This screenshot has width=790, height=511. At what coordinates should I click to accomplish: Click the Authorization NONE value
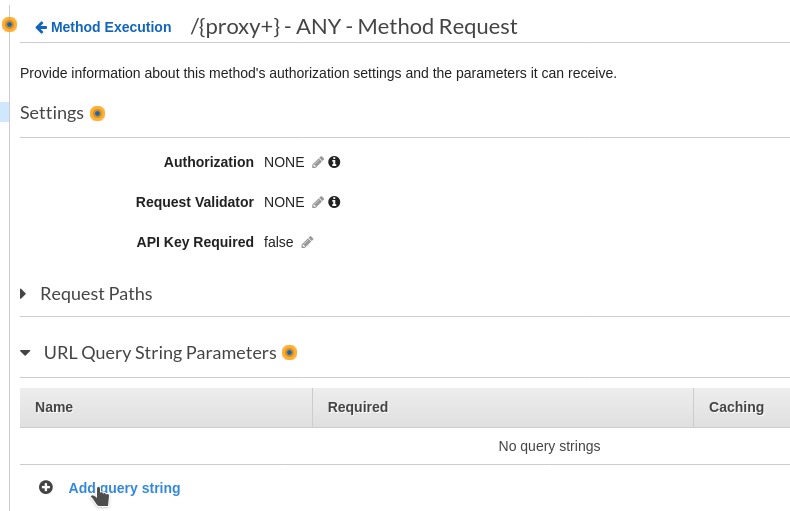click(284, 162)
